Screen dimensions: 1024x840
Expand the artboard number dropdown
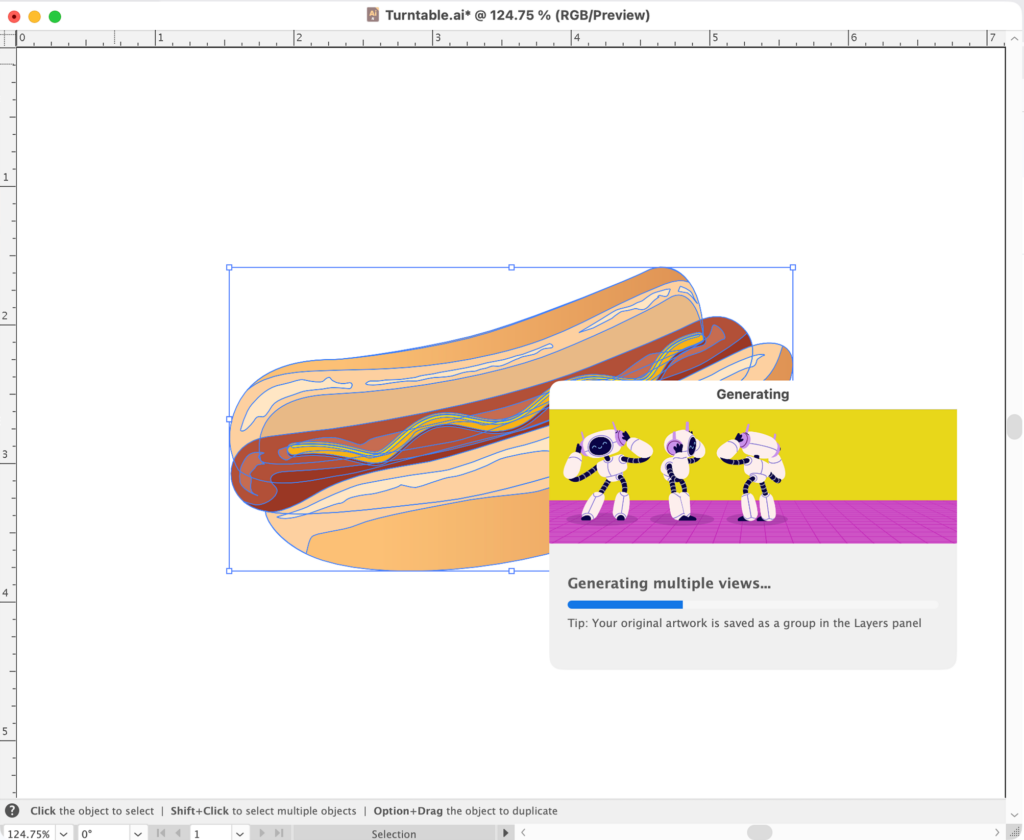[x=239, y=833]
